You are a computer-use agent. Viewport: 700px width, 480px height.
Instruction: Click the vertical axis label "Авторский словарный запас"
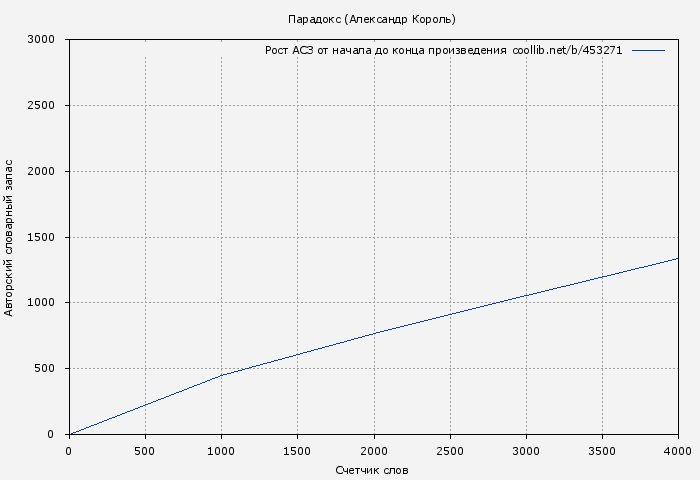[10, 237]
